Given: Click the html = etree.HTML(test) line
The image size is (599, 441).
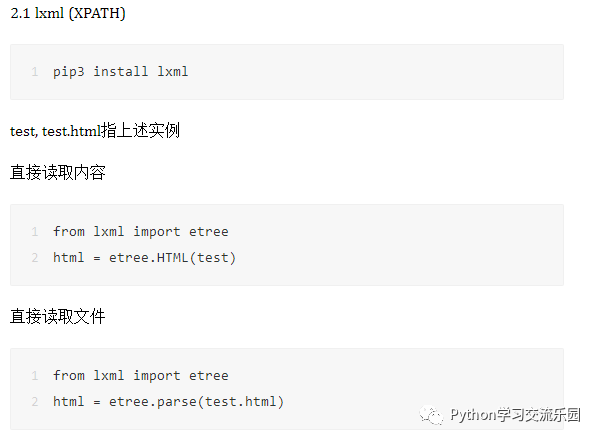Looking at the screenshot, I should click(x=144, y=258).
